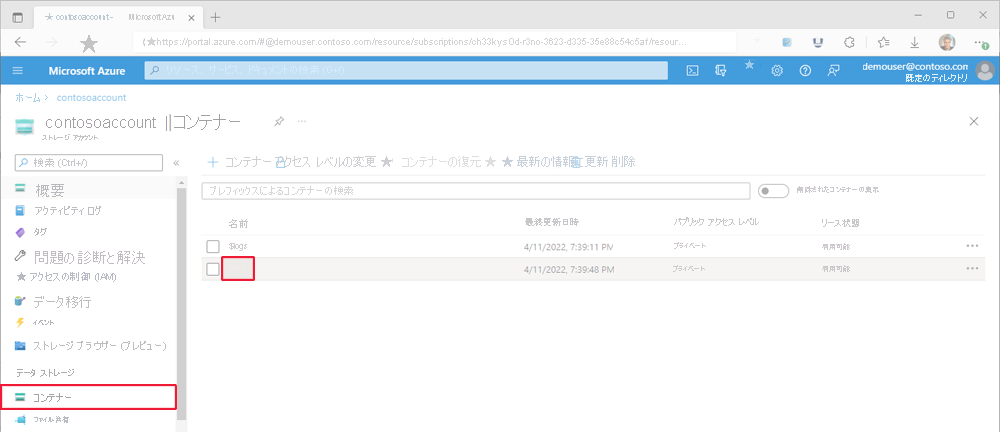
Task: Open a new browser tab with plus
Action: tap(216, 17)
